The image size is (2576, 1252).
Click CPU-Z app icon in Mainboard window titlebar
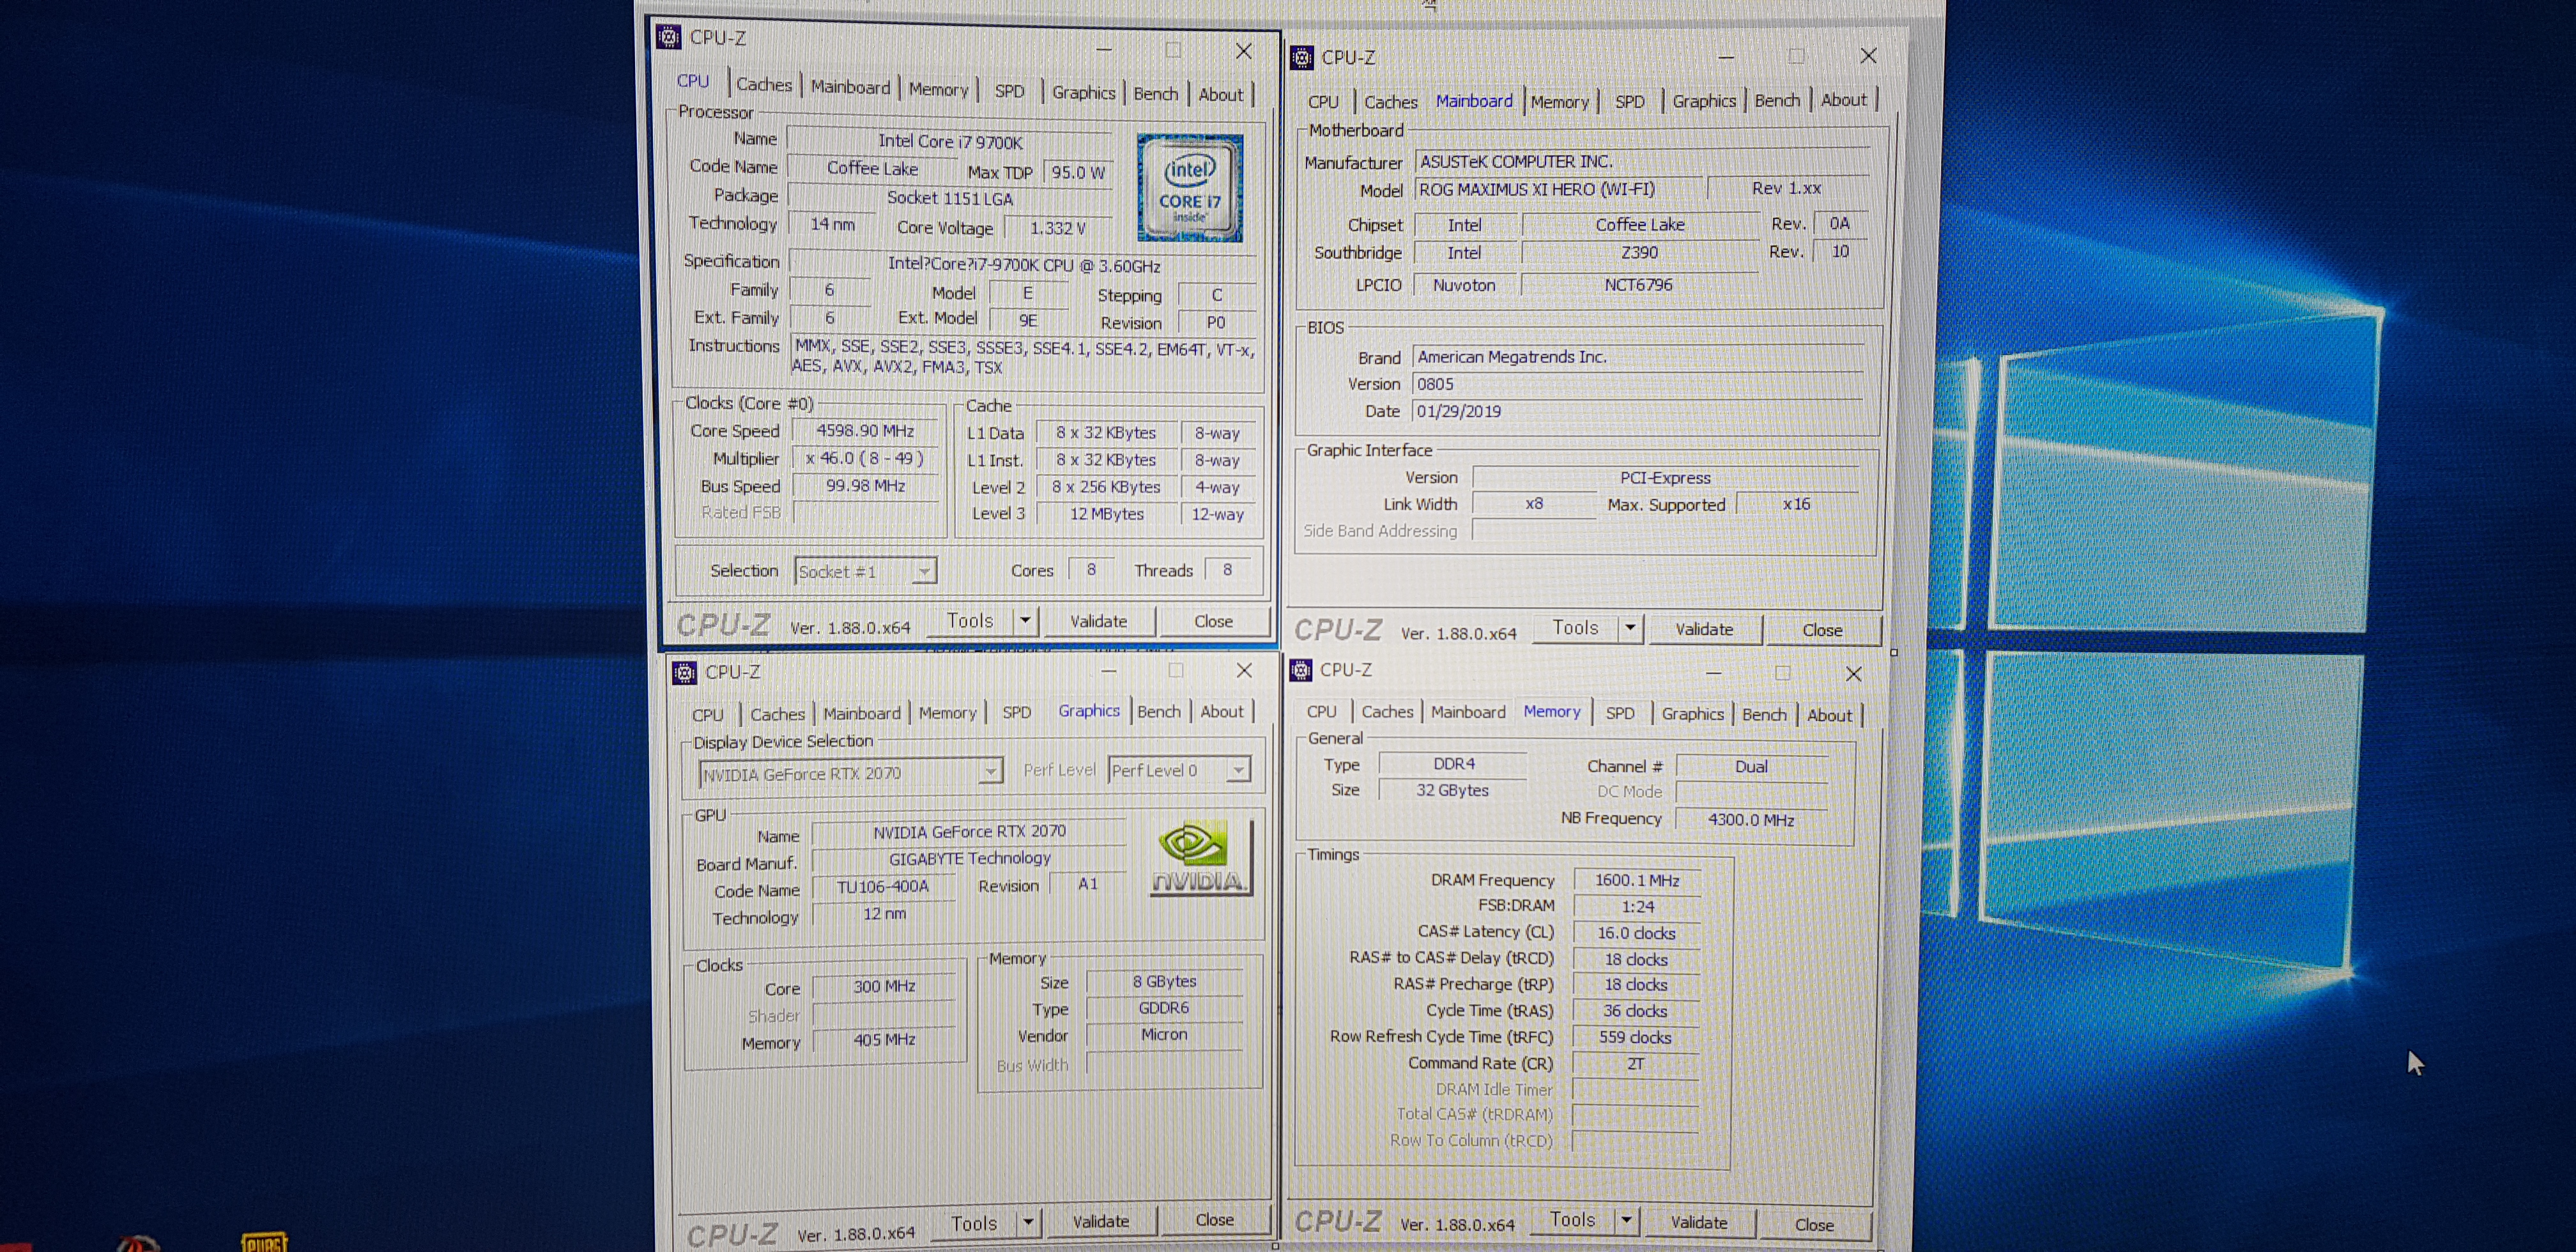[1301, 58]
